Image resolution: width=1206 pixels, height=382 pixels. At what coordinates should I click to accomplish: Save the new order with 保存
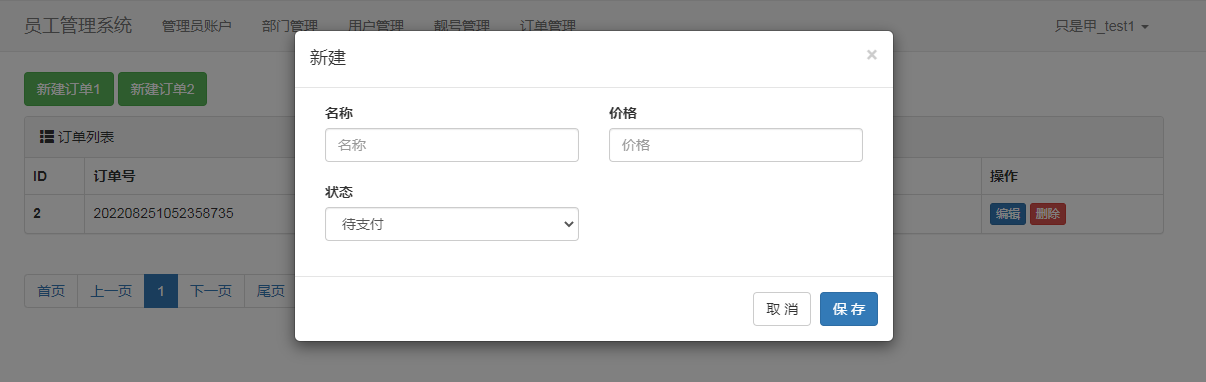[x=849, y=309]
